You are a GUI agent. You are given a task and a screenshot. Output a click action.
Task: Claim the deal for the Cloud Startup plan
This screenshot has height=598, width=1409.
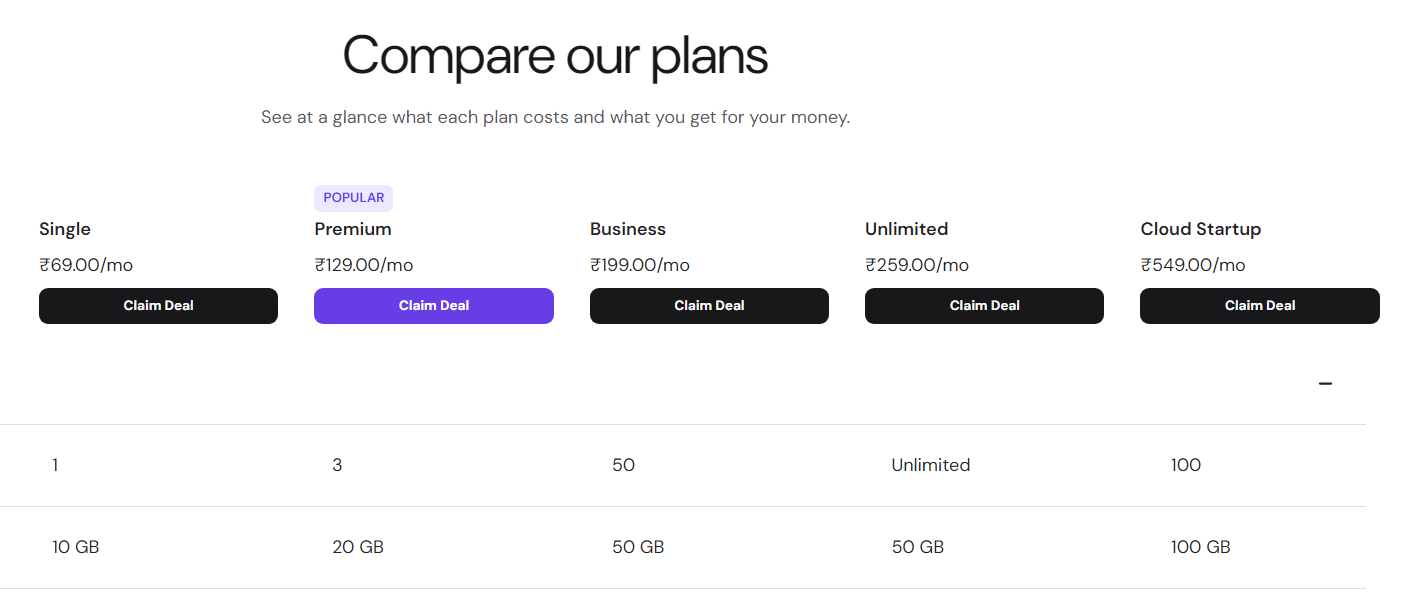1259,305
